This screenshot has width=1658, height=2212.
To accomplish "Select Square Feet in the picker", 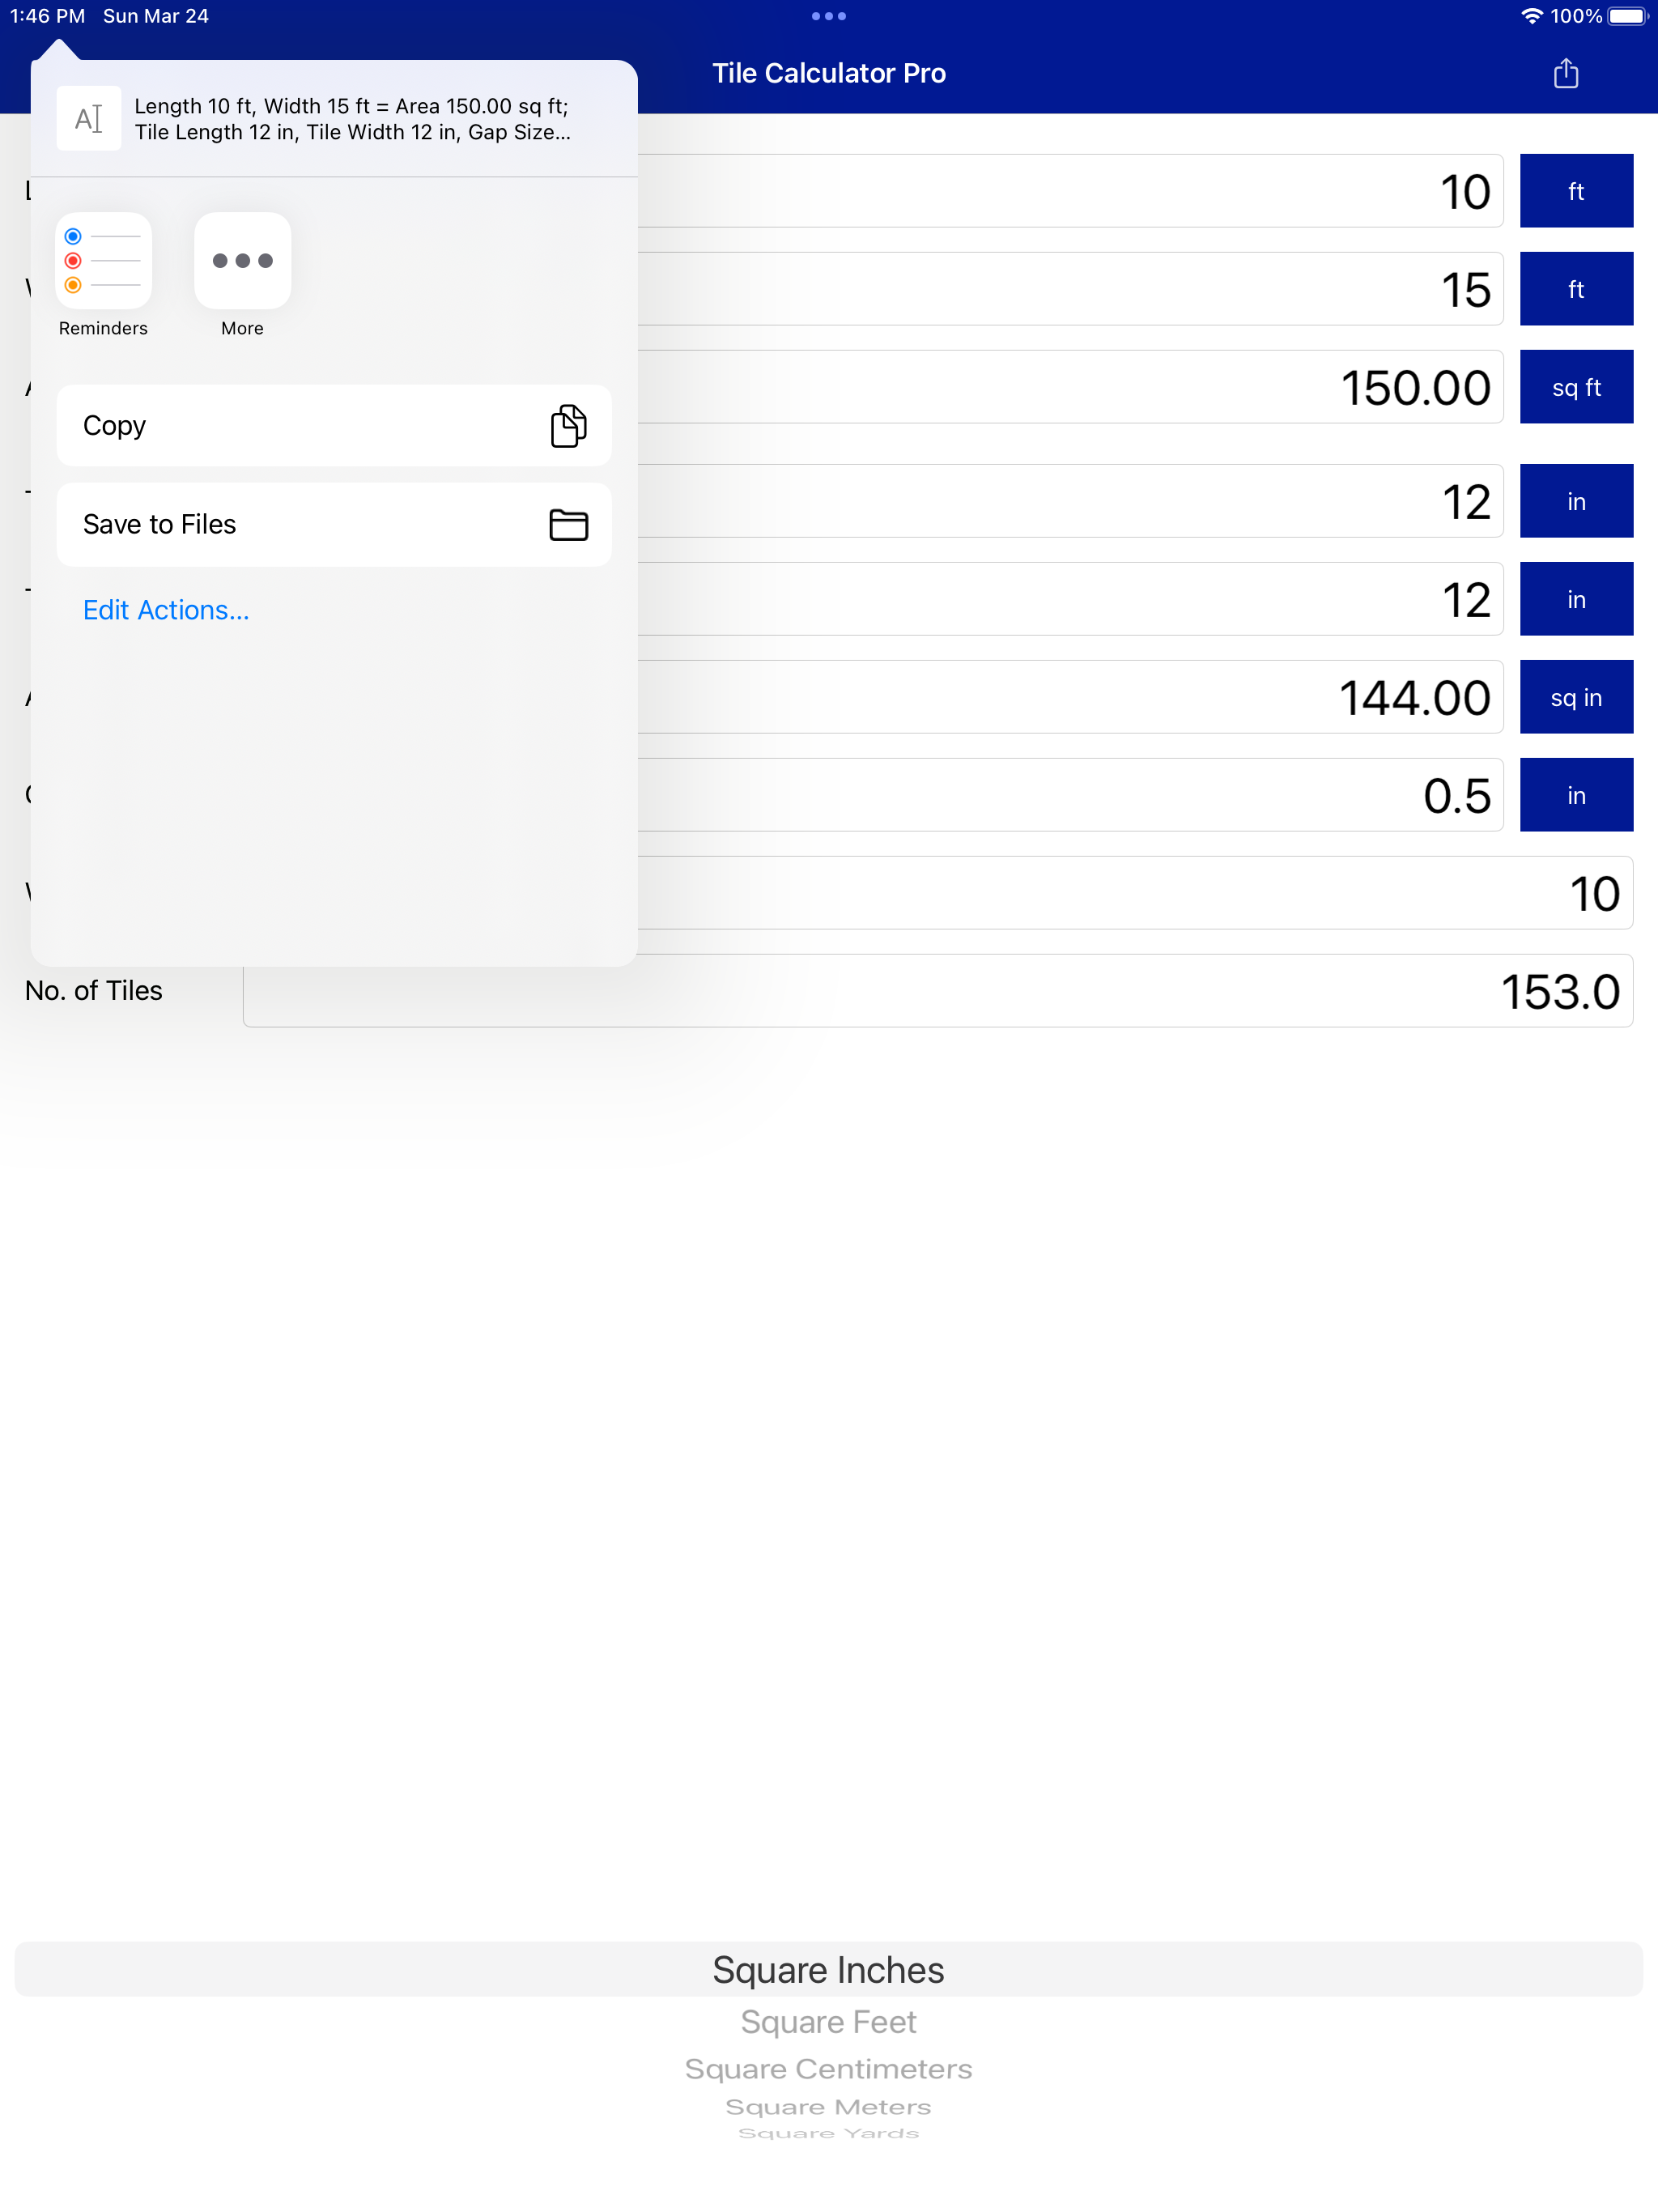I will 828,2022.
